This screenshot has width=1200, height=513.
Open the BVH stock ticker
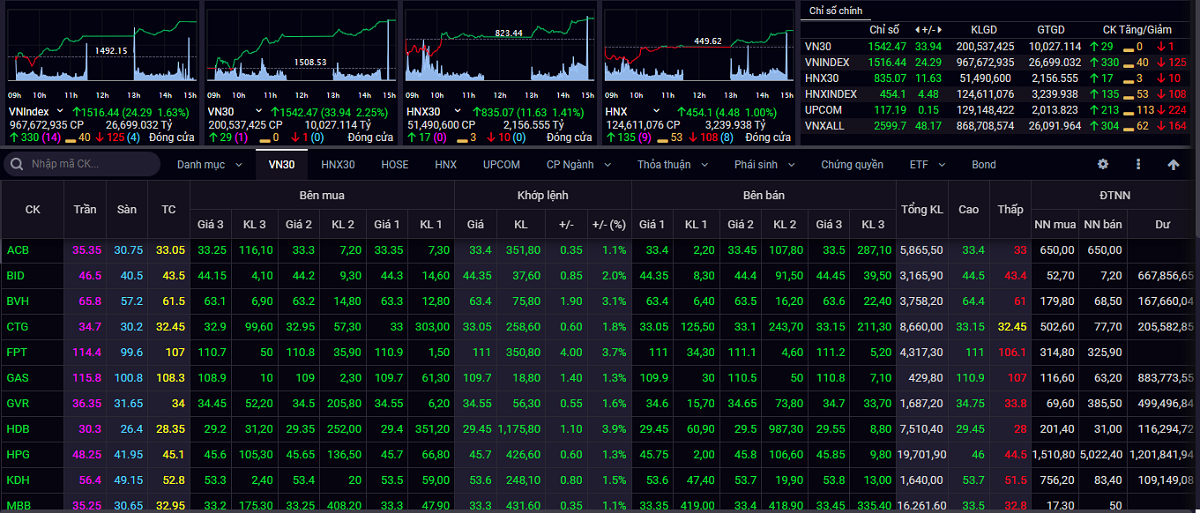[17, 300]
